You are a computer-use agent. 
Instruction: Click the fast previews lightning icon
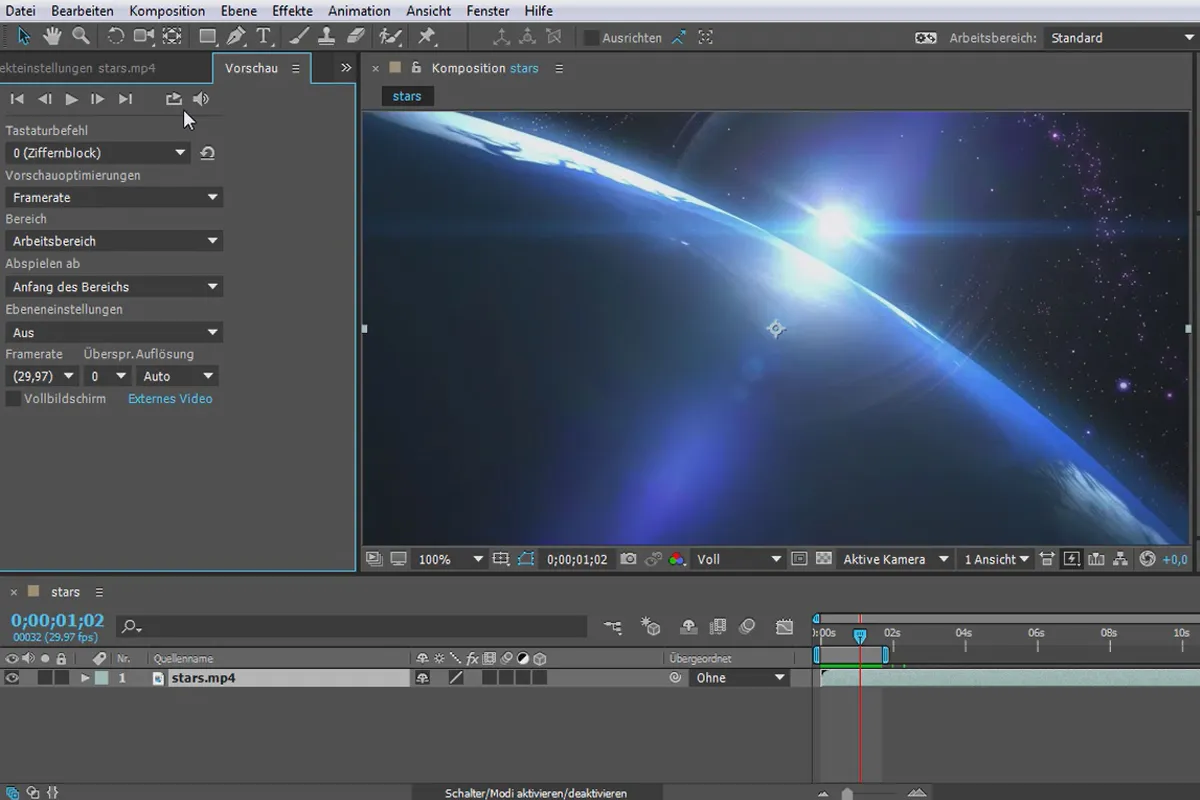tap(1072, 559)
